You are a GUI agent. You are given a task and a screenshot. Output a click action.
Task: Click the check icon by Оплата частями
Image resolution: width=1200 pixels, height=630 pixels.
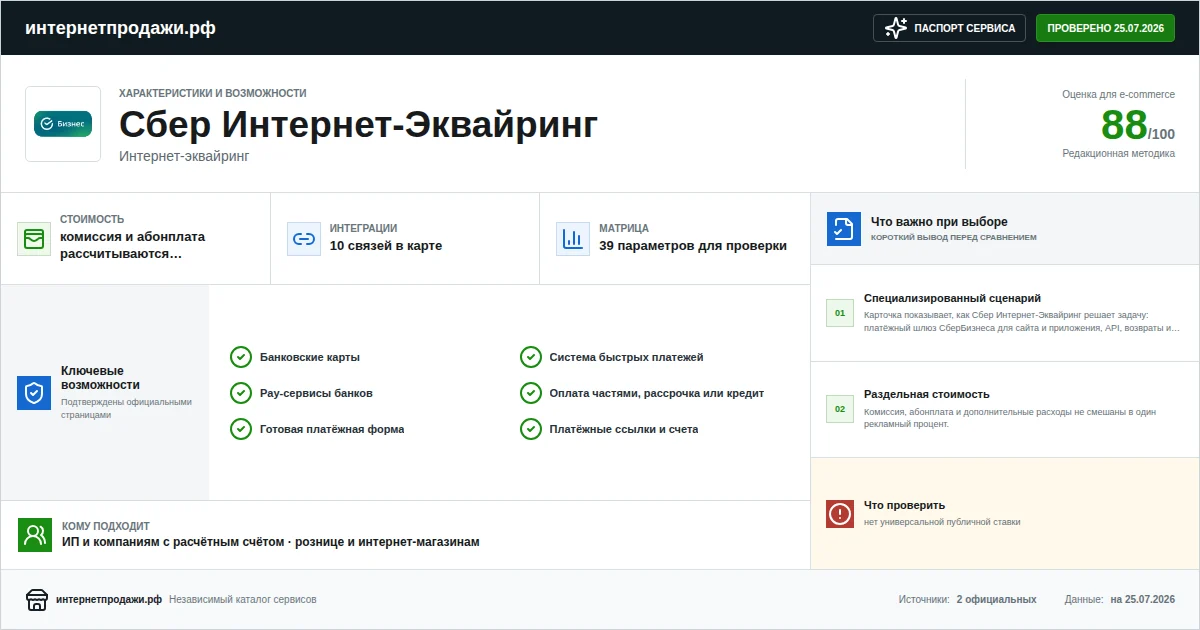(531, 393)
